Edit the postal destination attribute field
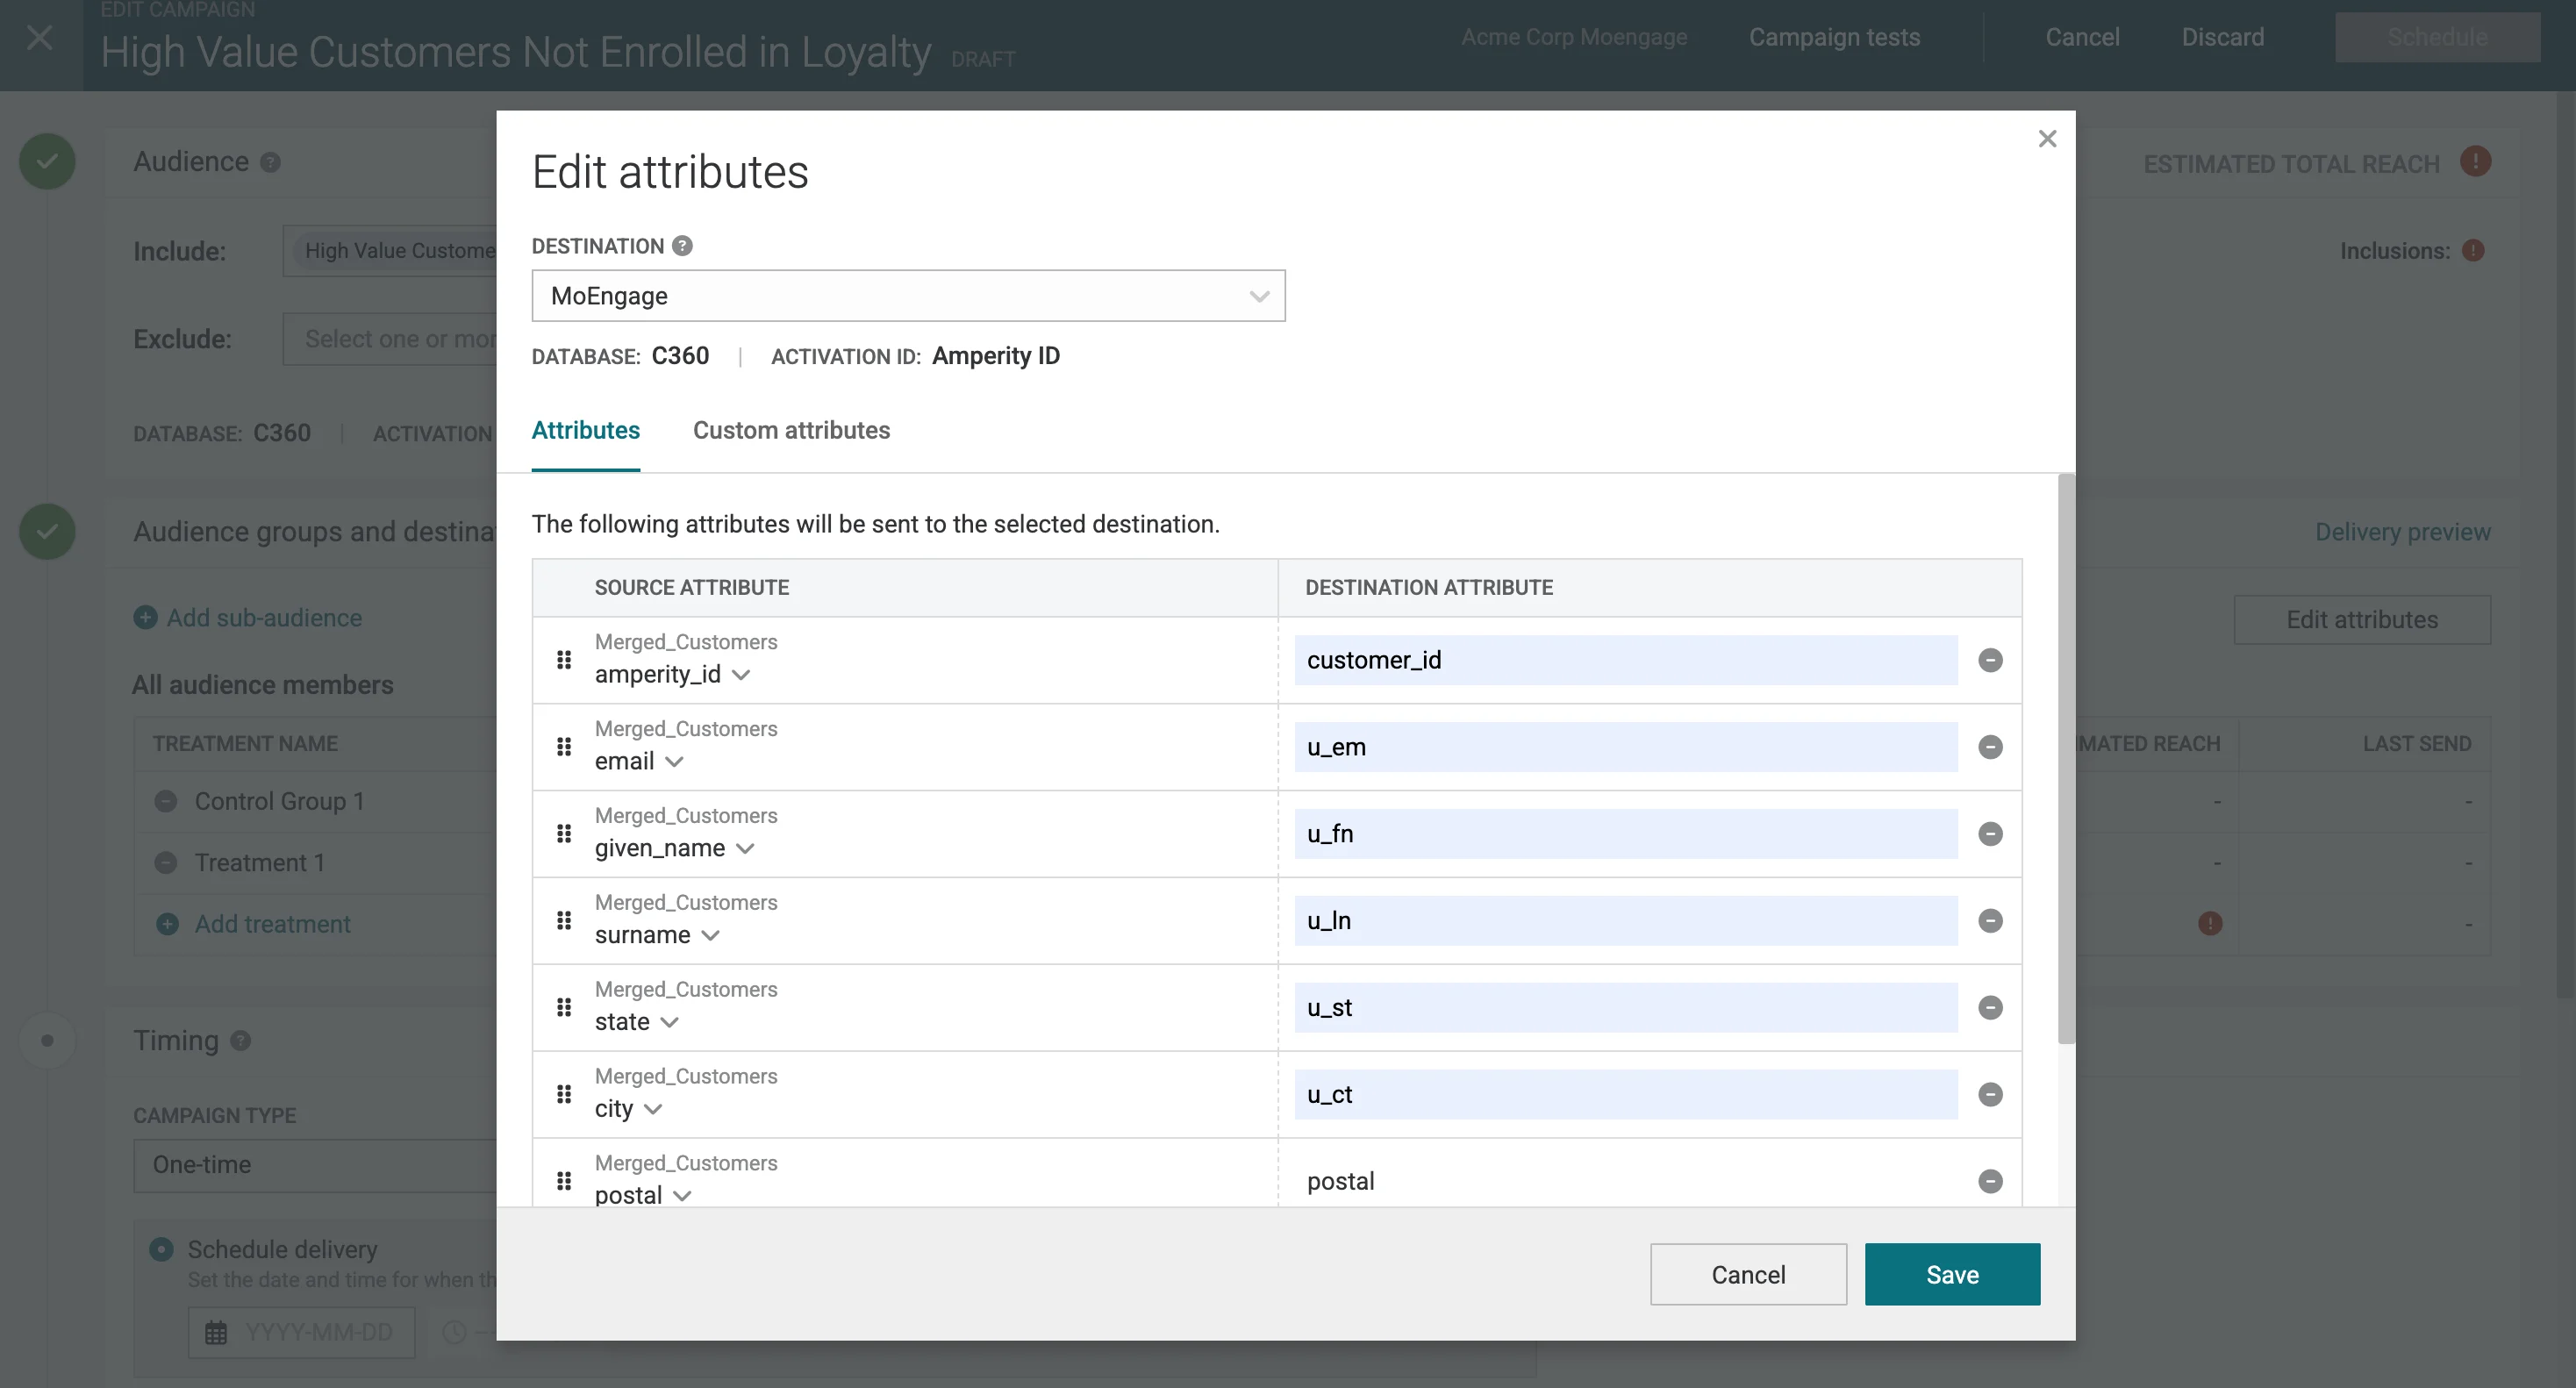 tap(1626, 1182)
